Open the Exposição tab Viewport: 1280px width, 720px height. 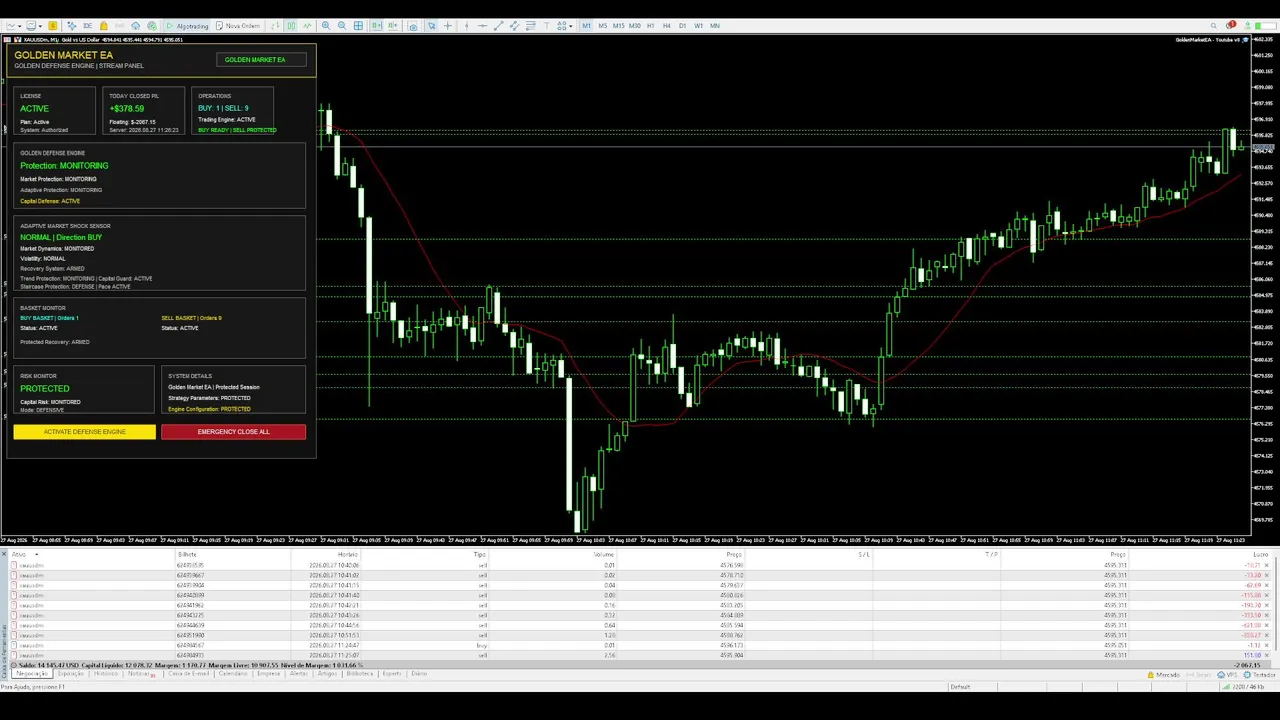71,674
